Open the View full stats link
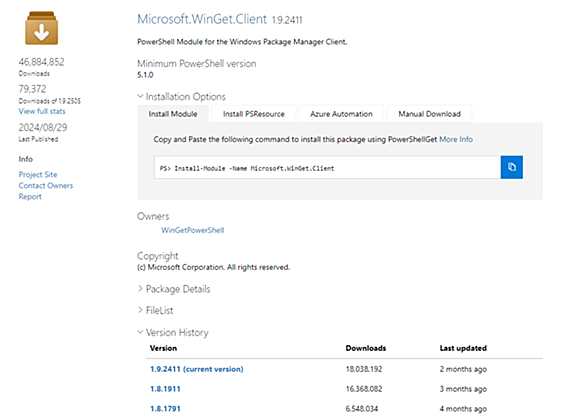 pos(42,111)
